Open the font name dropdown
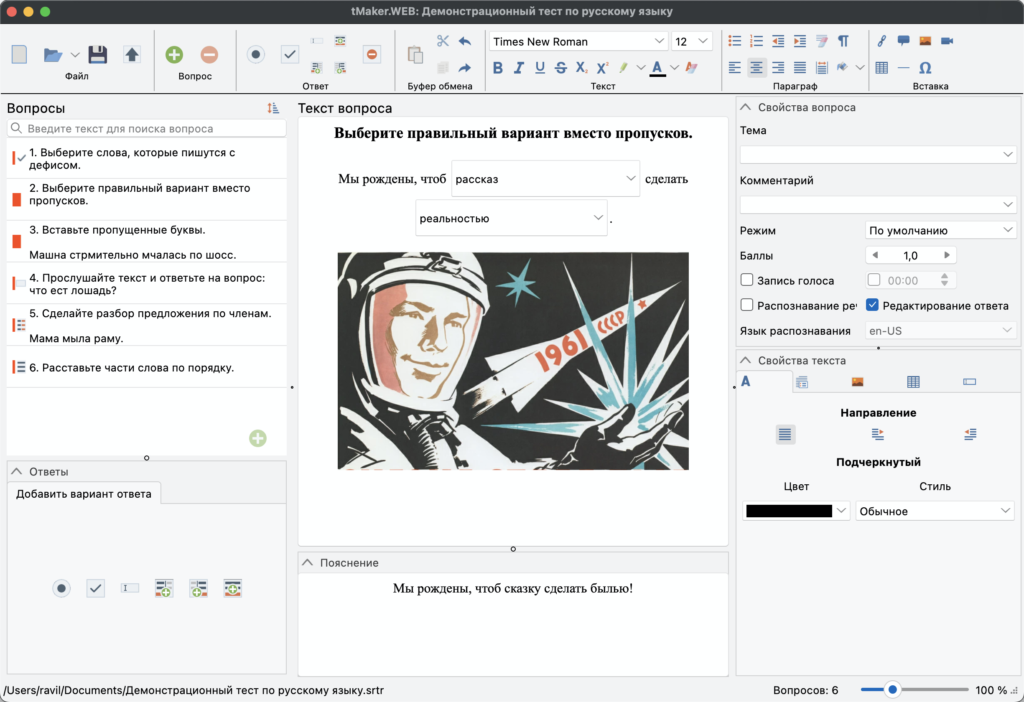This screenshot has width=1024, height=702. coord(659,41)
